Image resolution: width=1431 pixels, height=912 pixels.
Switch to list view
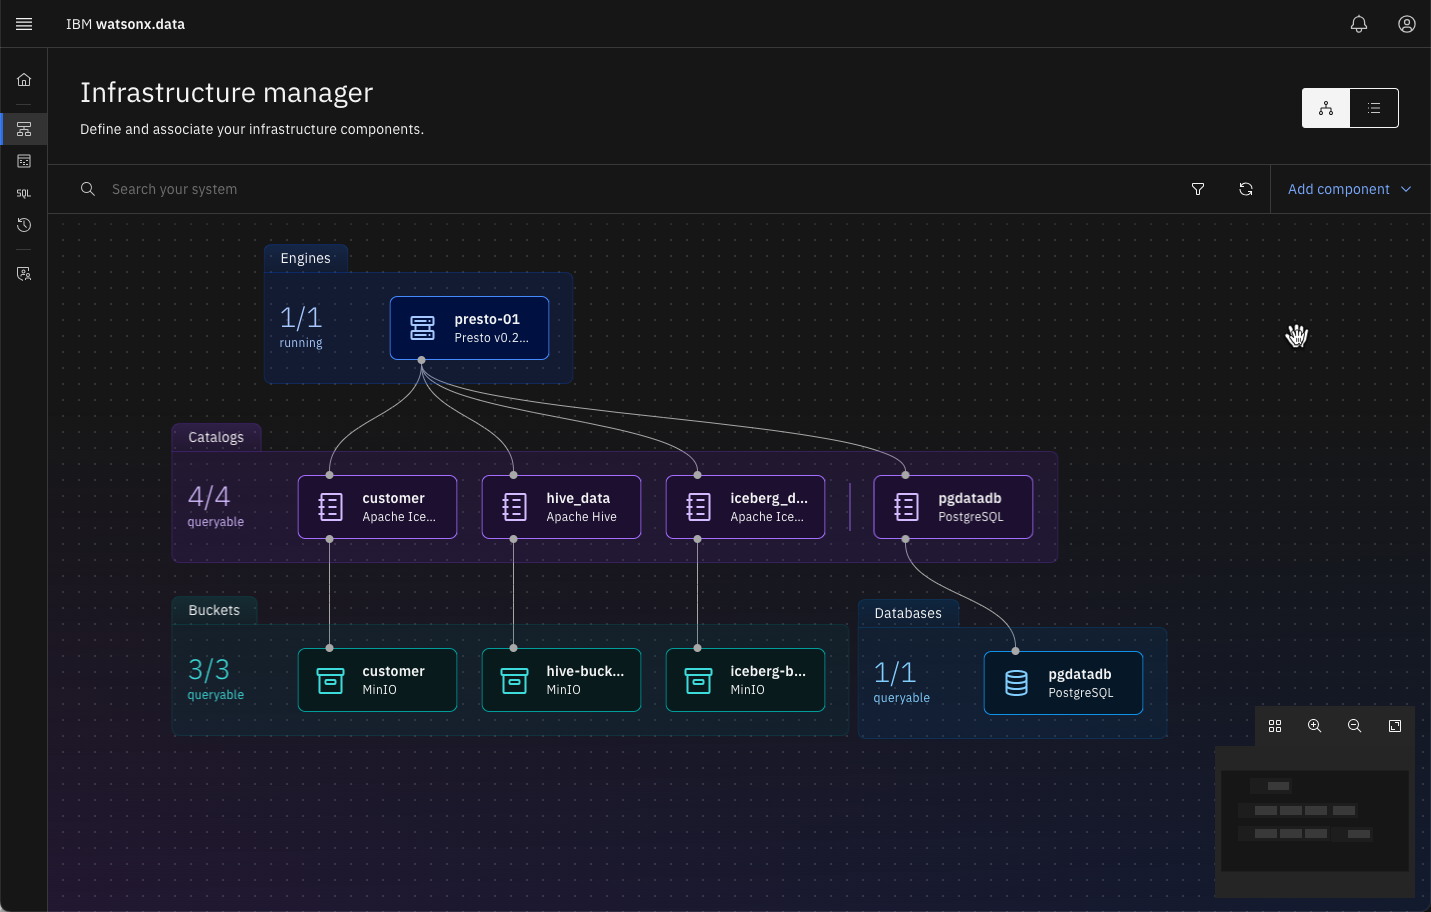pos(1374,108)
